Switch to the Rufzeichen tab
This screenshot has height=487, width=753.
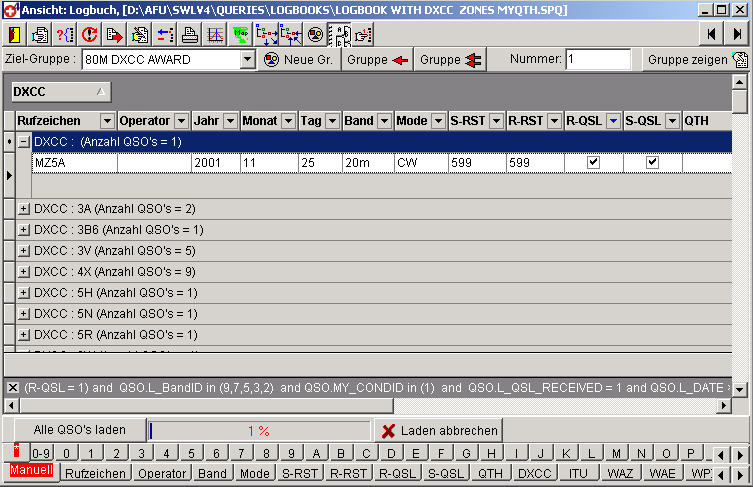click(x=95, y=474)
